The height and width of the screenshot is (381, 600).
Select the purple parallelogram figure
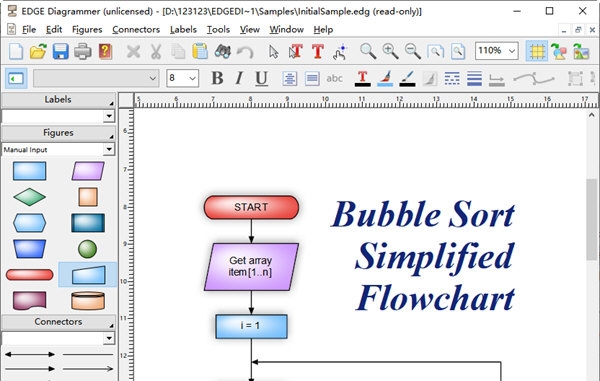point(88,171)
